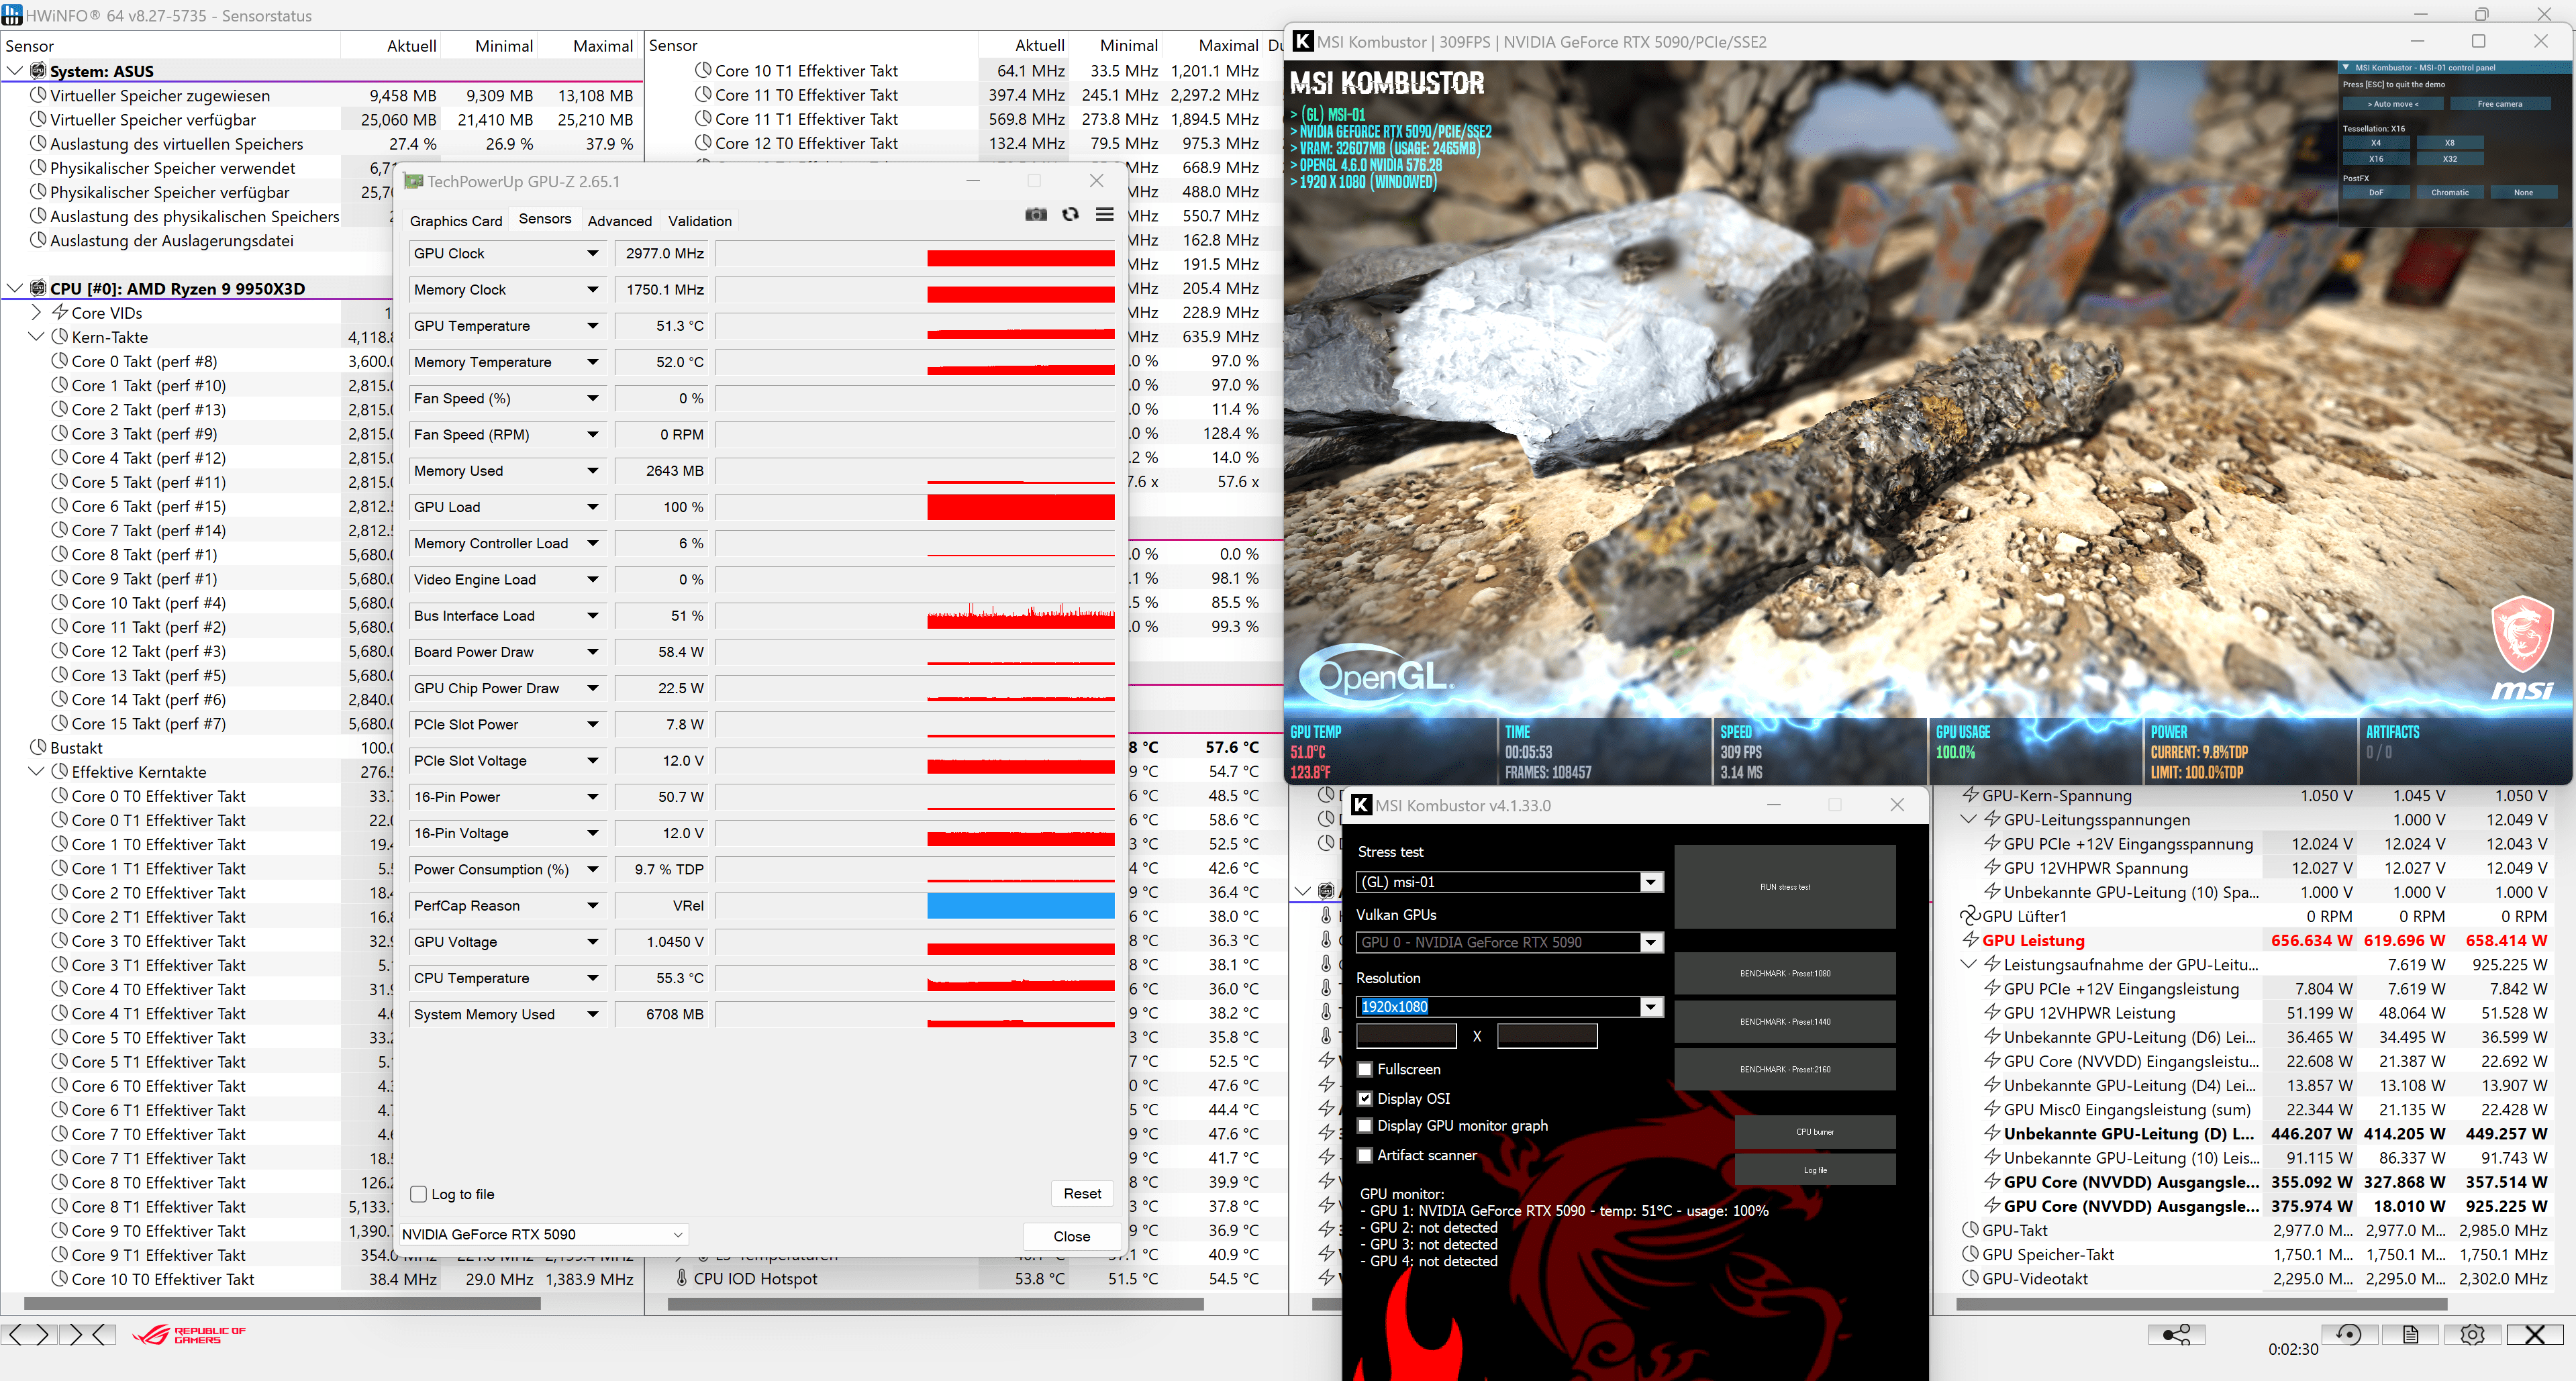Enable Display GPU monitor graph checkbox

click(x=1364, y=1126)
